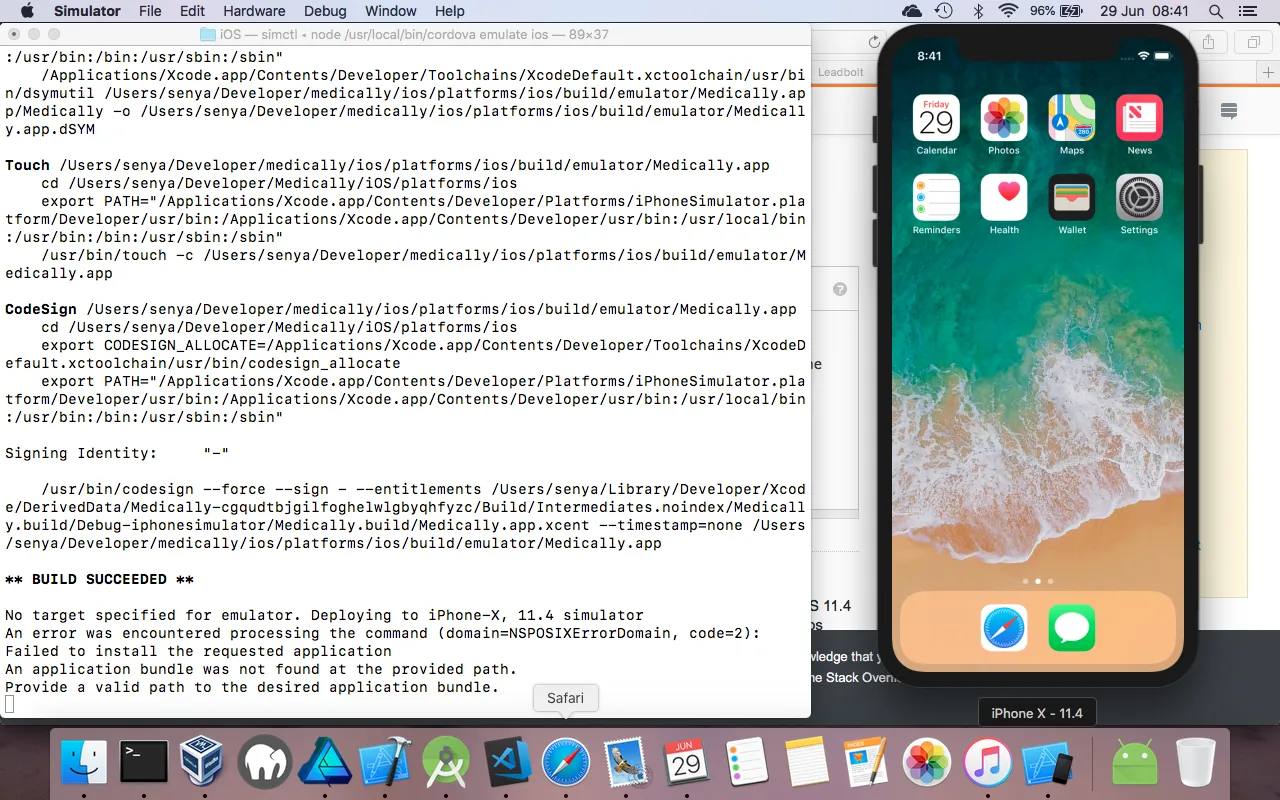The image size is (1280, 800).
Task: Click the Simulator icon in the Dock
Action: coord(1049,763)
